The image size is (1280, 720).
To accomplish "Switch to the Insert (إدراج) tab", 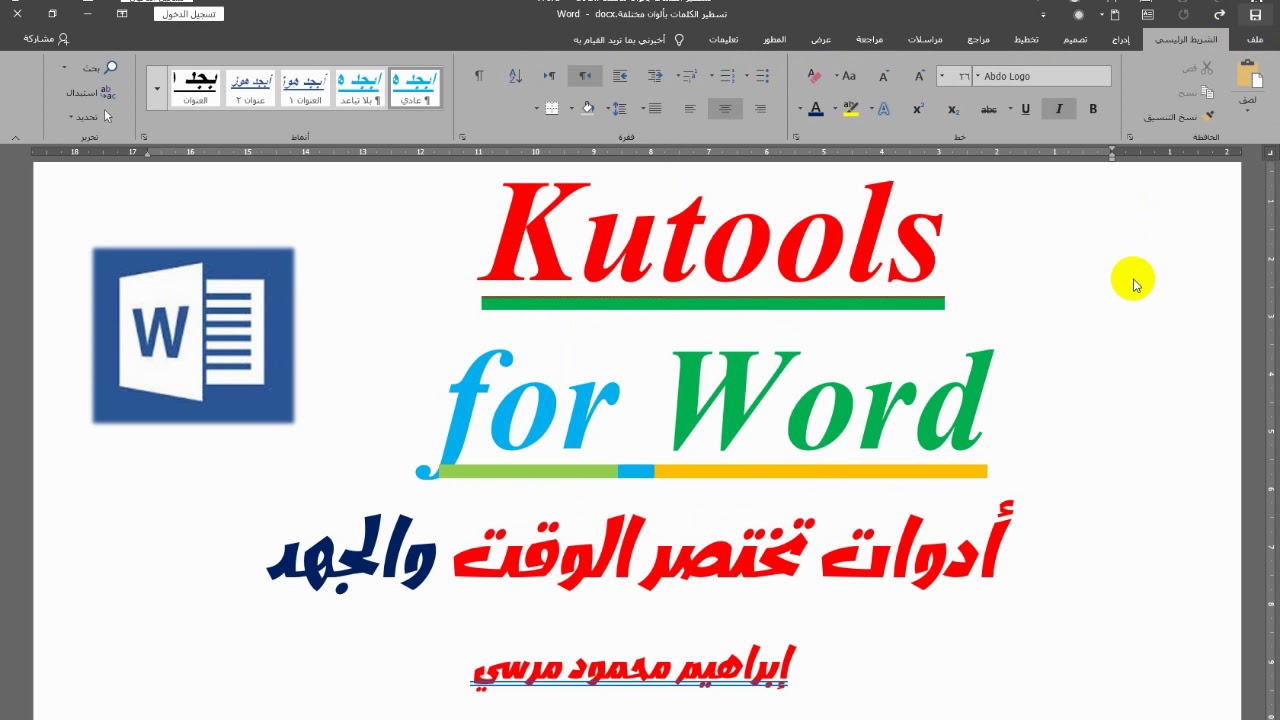I will pyautogui.click(x=1121, y=40).
